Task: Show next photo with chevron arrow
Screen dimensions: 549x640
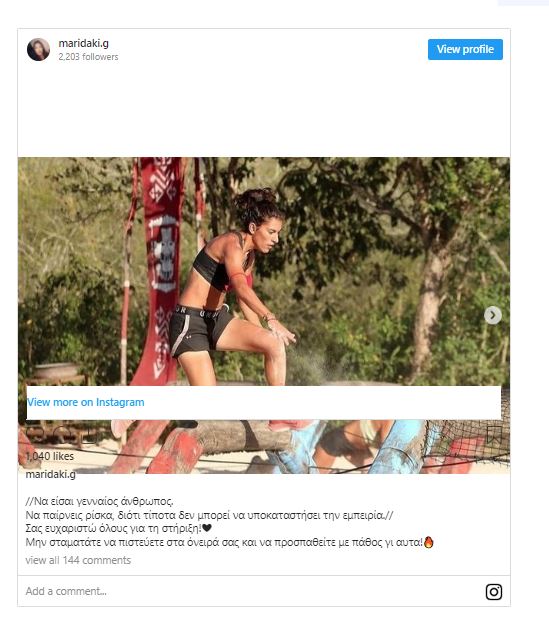Action: (493, 315)
